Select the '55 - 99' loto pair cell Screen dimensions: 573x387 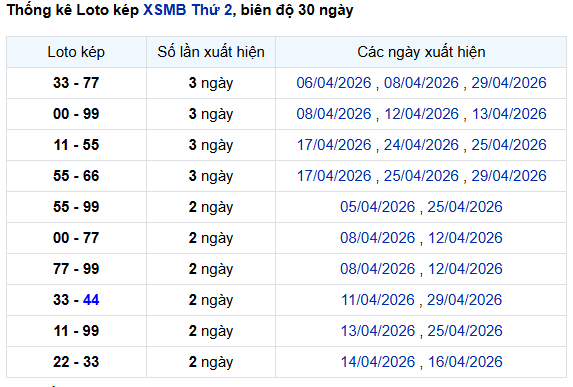tap(76, 207)
